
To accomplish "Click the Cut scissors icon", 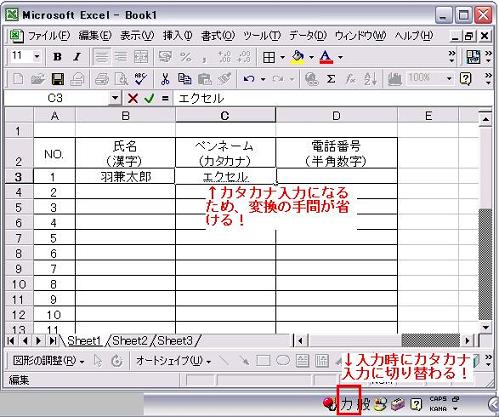I will 165,79.
